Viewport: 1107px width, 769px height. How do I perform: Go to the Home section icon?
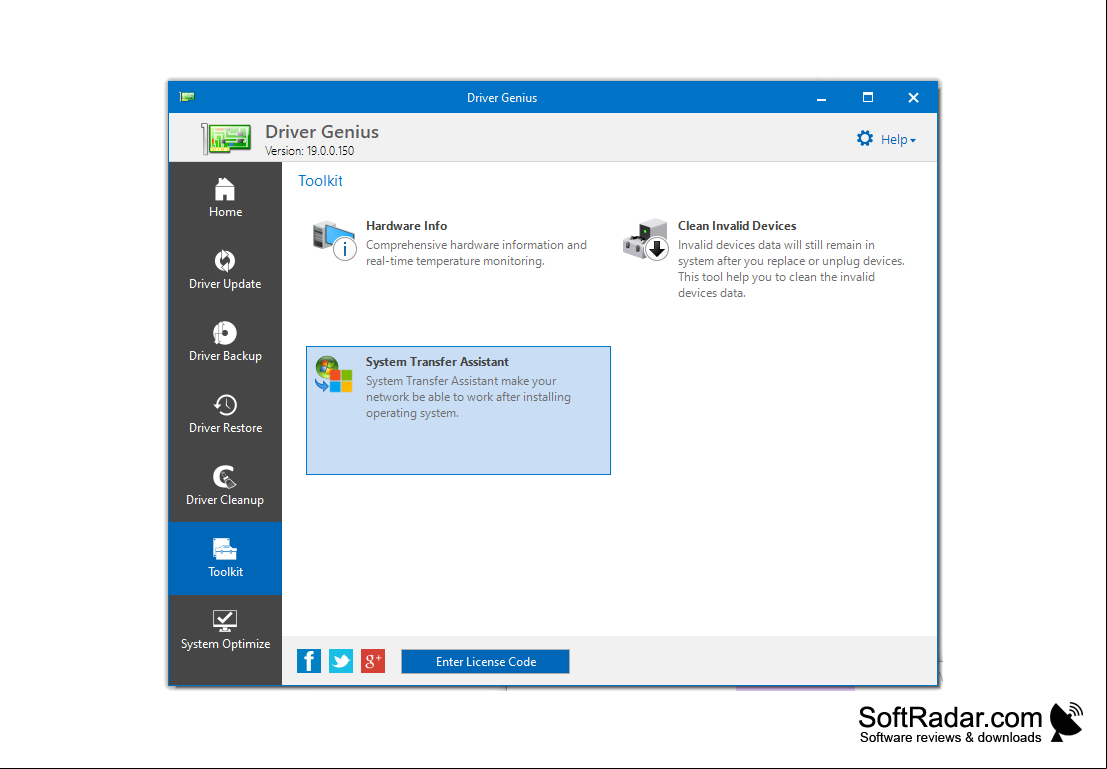(225, 189)
